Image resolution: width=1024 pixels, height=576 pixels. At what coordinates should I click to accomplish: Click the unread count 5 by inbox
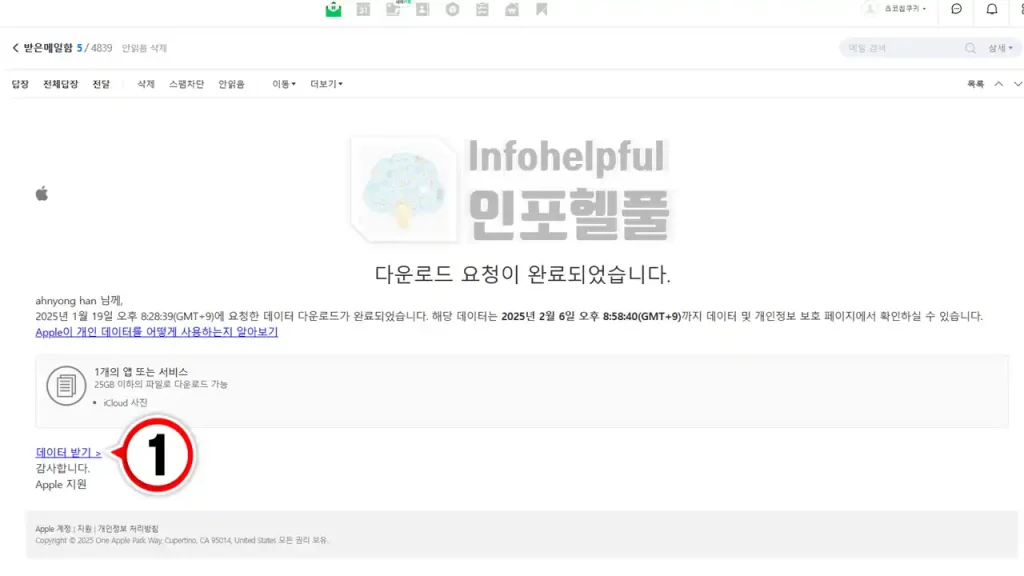pyautogui.click(x=80, y=48)
